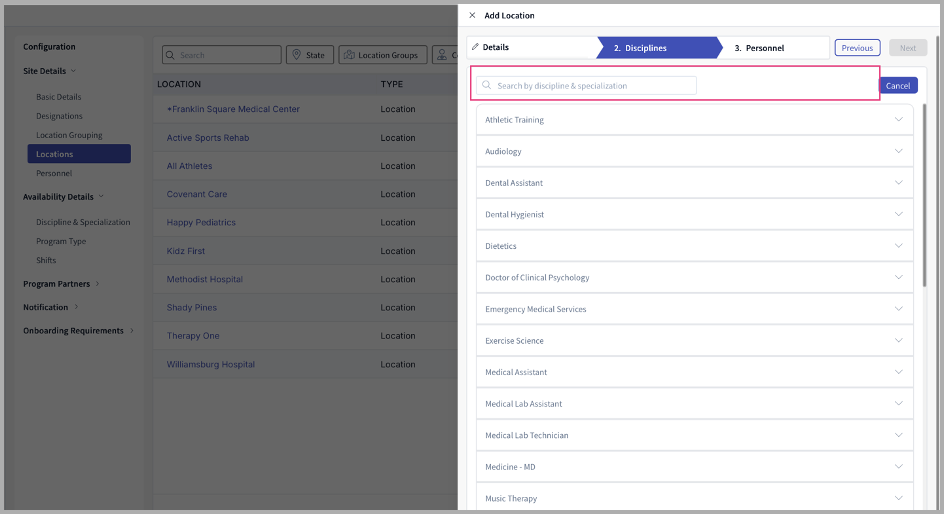
Task: Expand Program Partners in sidebar
Action: 99,284
